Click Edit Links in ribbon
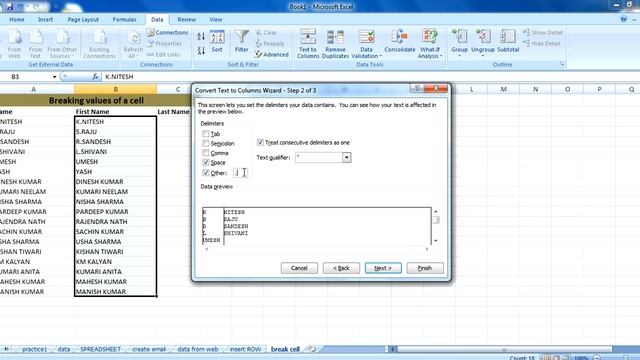This screenshot has width=640, height=360. pos(164,54)
